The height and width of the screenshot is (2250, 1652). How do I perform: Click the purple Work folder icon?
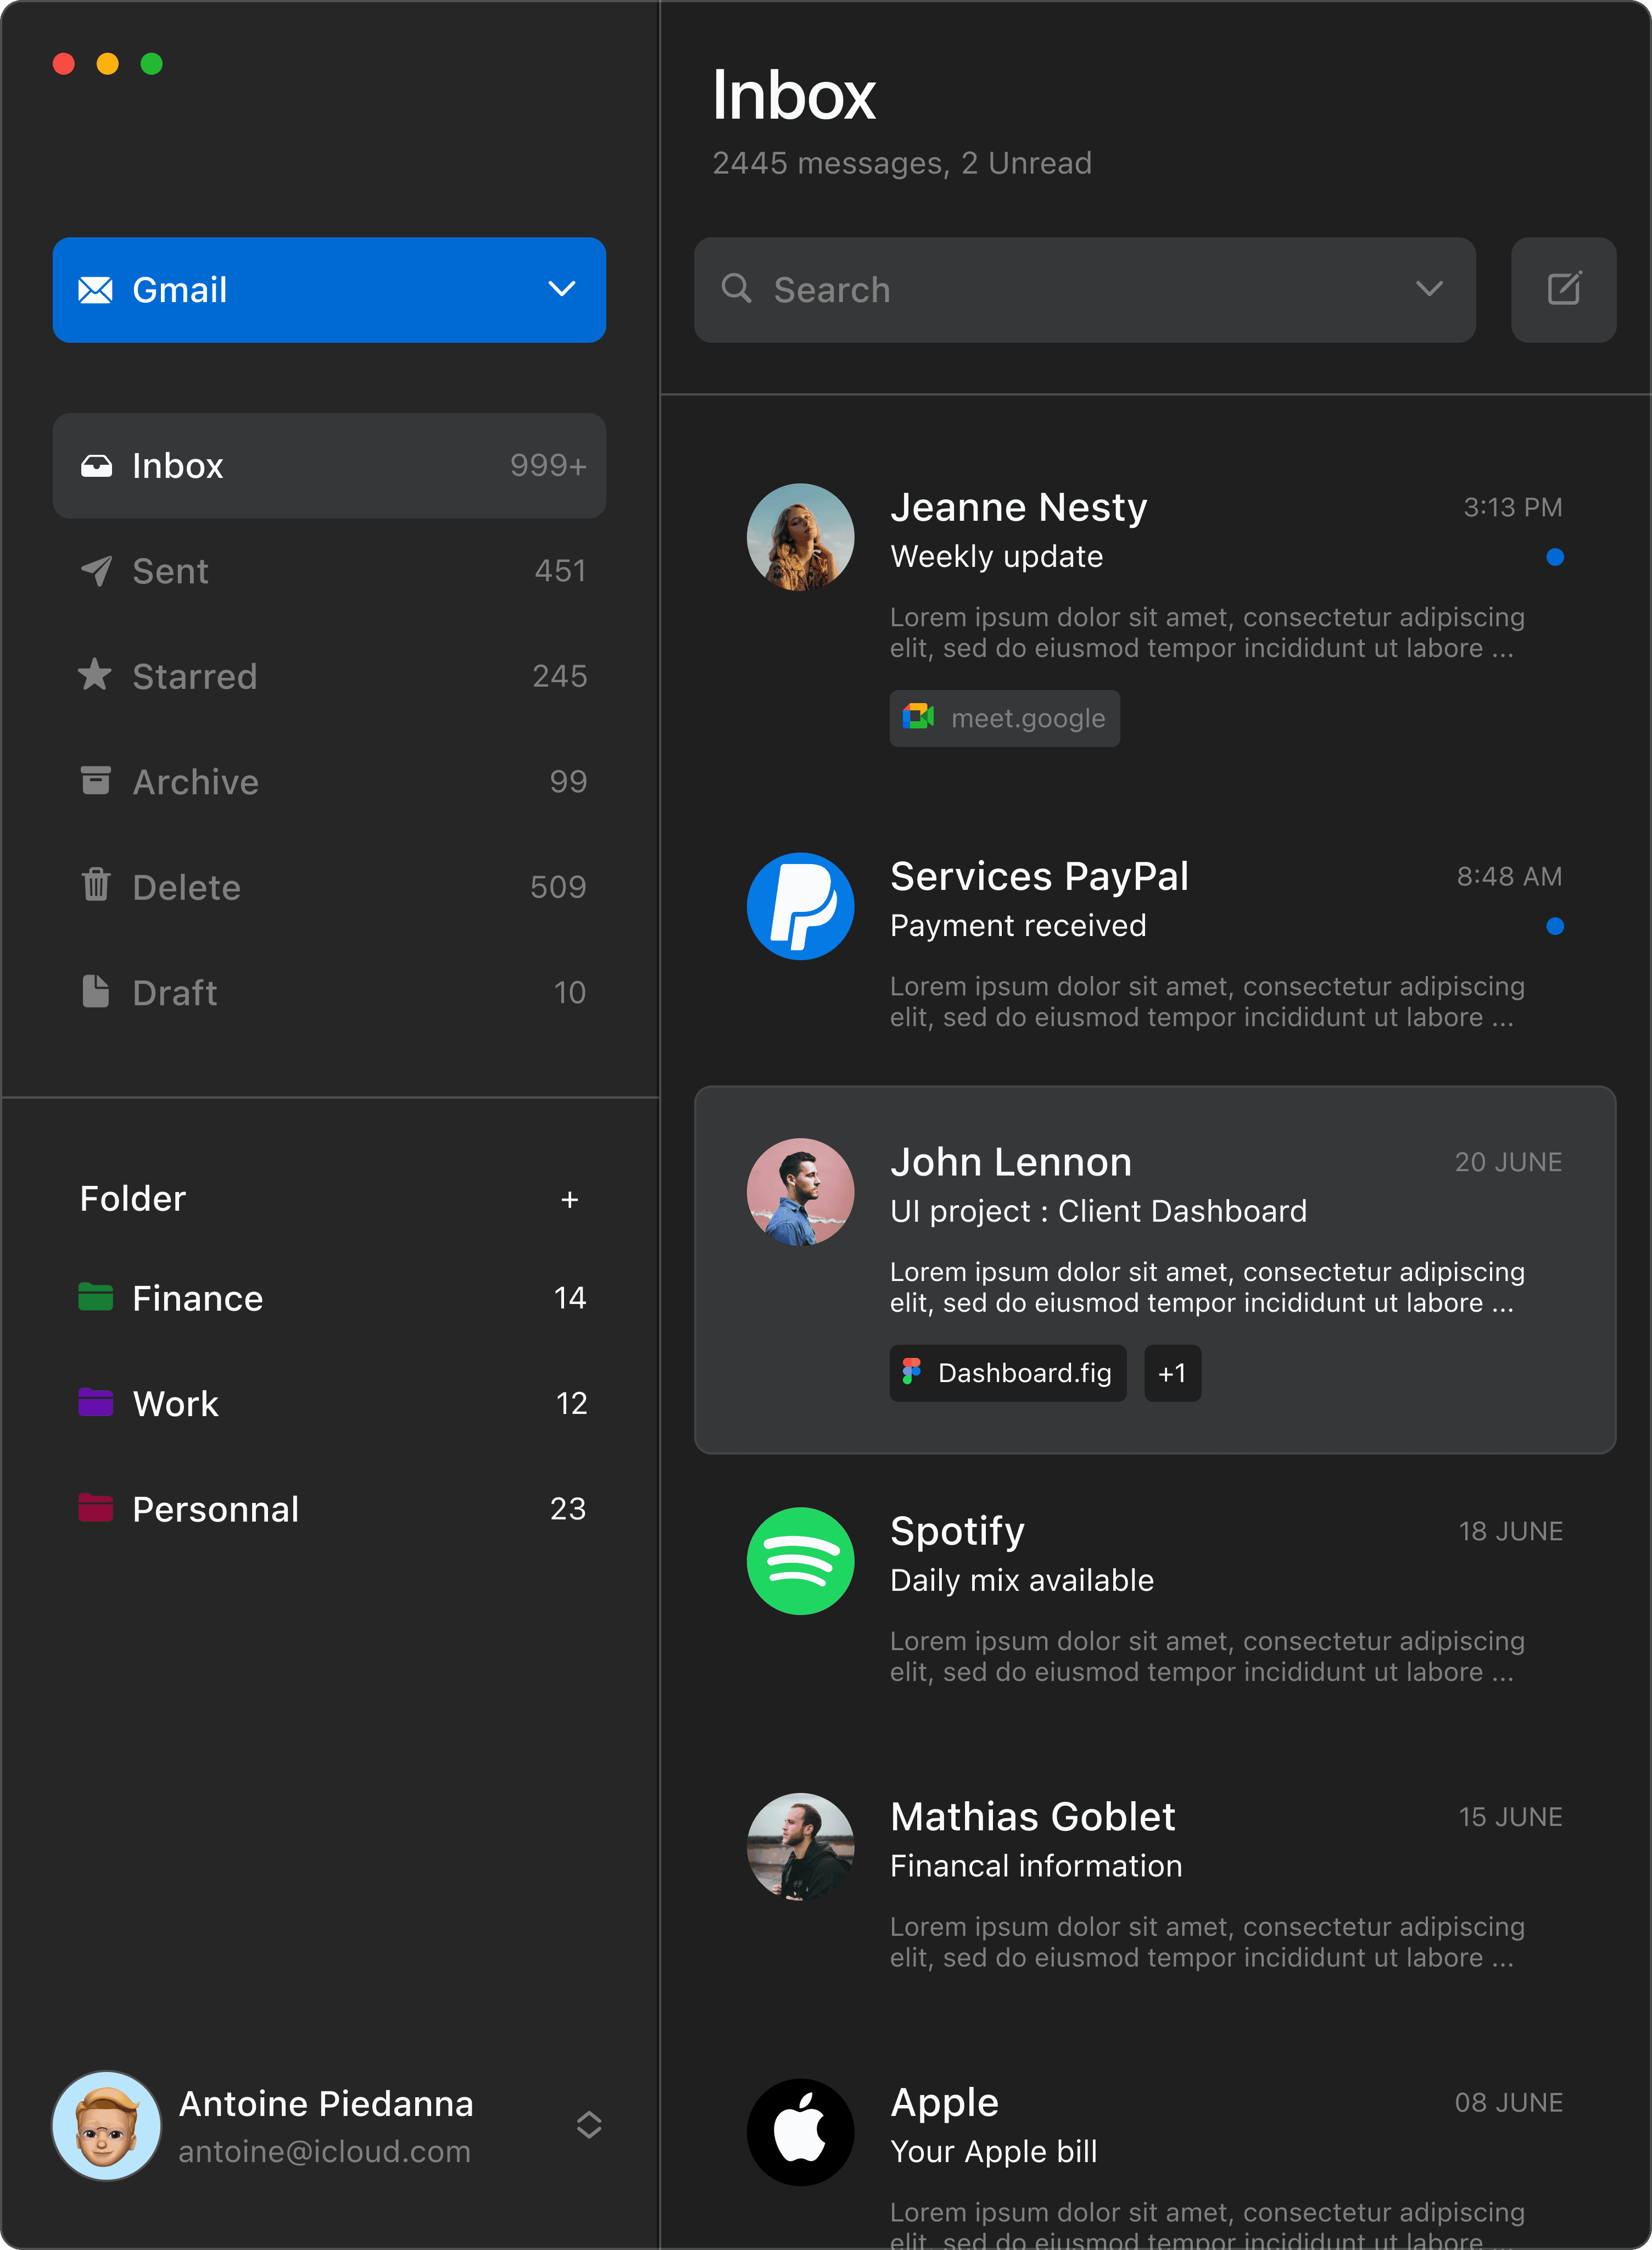coord(96,1402)
